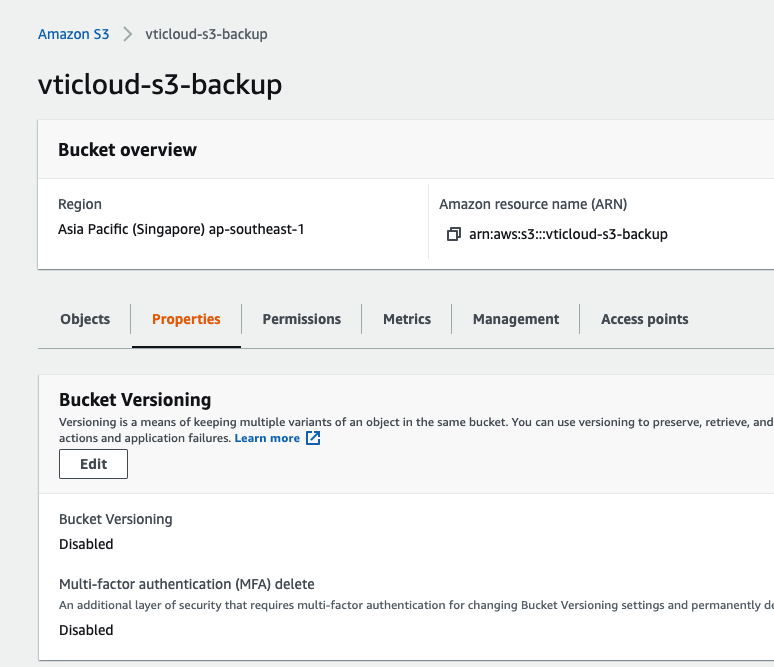Open the Management tab

point(516,319)
